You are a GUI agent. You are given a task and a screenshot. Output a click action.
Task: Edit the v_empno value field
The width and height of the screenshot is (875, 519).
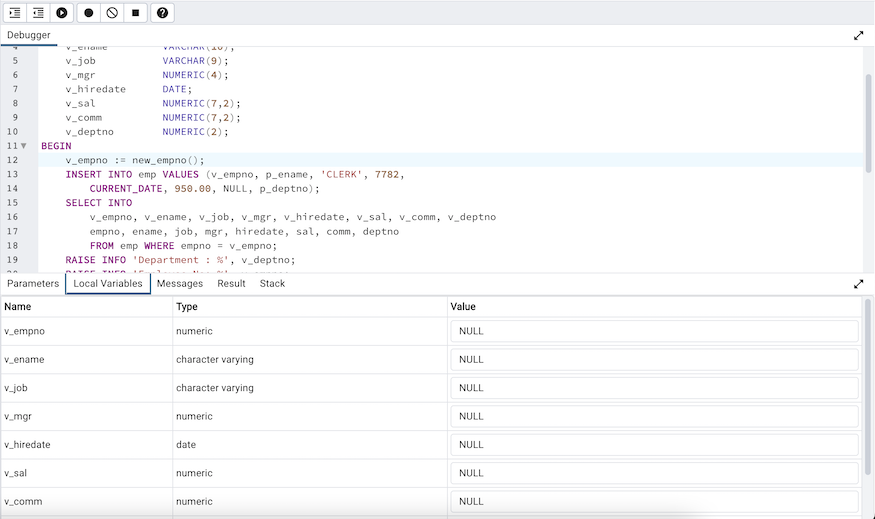click(x=655, y=331)
